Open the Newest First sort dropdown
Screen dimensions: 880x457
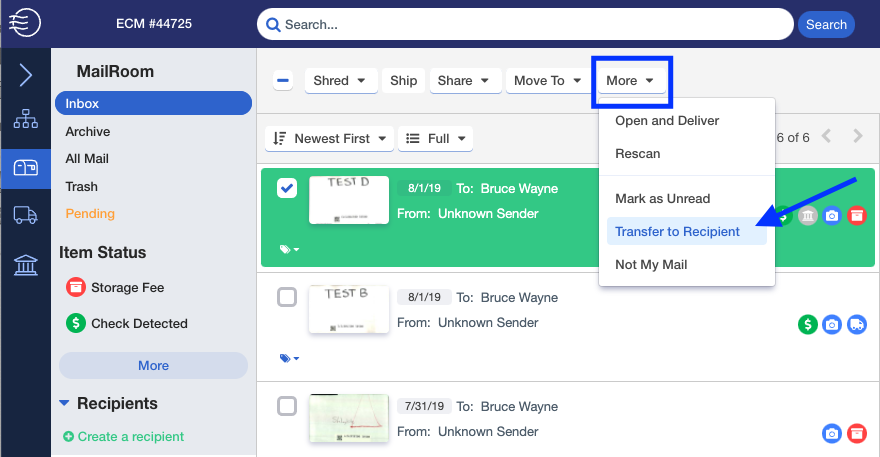point(329,139)
